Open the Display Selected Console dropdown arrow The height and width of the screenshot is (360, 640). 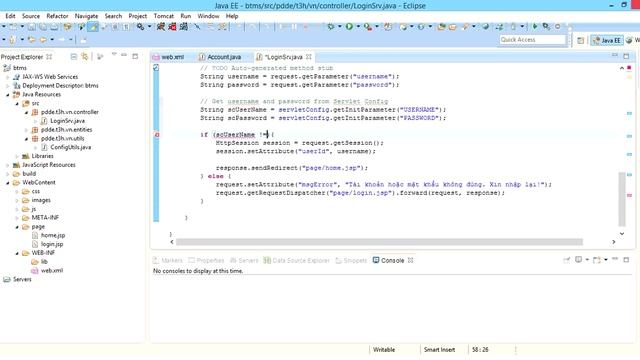point(587,260)
